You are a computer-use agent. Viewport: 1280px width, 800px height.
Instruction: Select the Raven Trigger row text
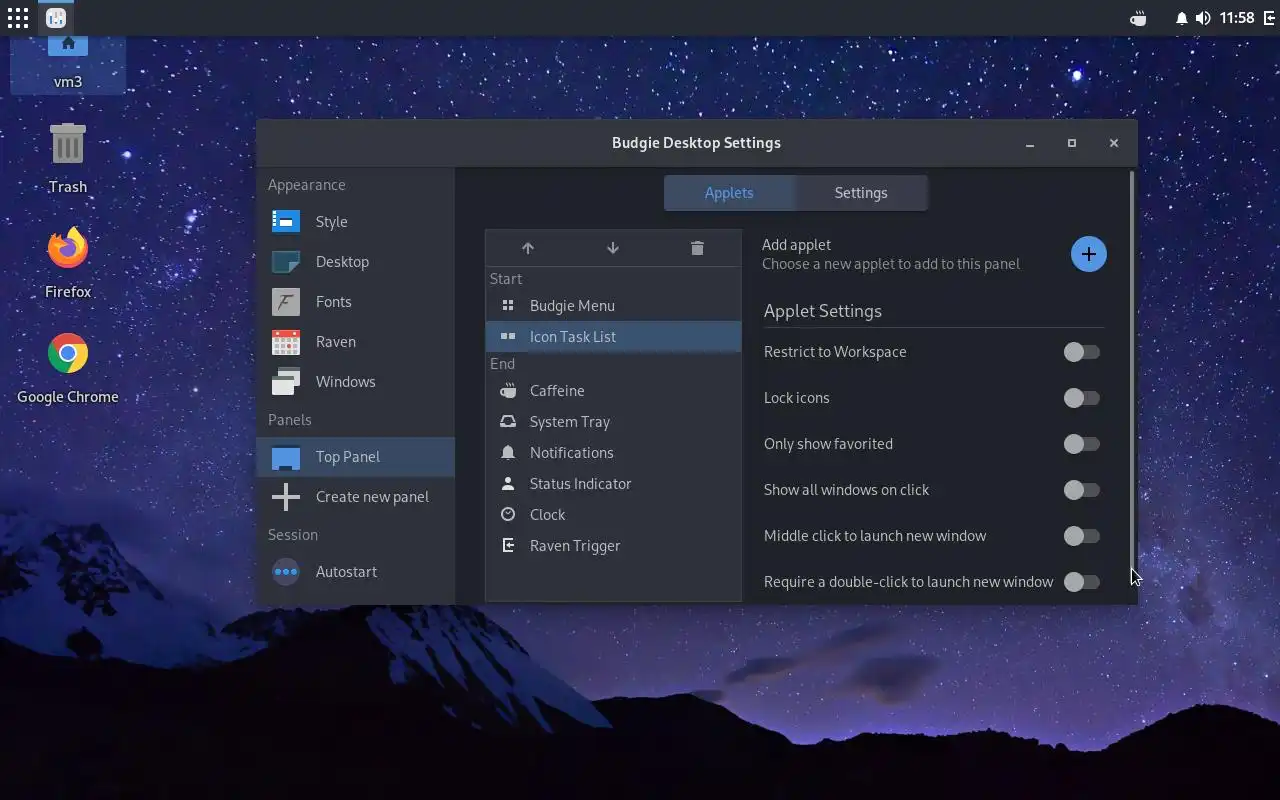575,546
